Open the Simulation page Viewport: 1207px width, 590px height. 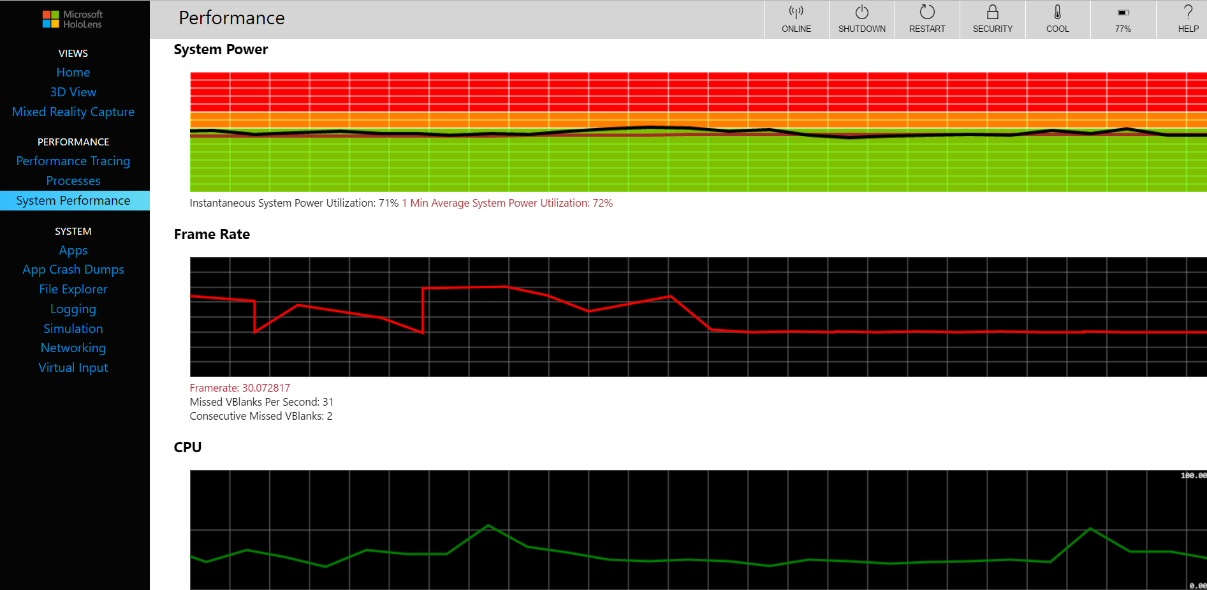coord(73,328)
